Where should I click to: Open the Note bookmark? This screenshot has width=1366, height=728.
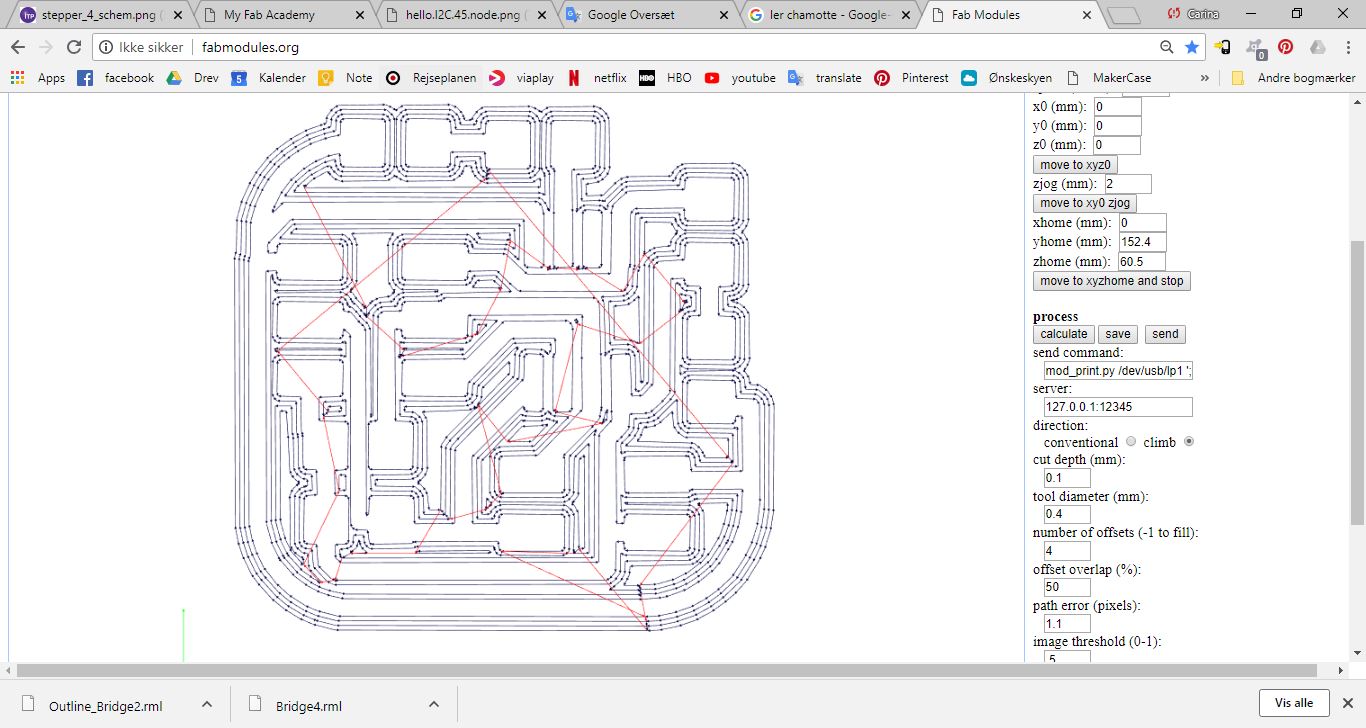[x=345, y=78]
